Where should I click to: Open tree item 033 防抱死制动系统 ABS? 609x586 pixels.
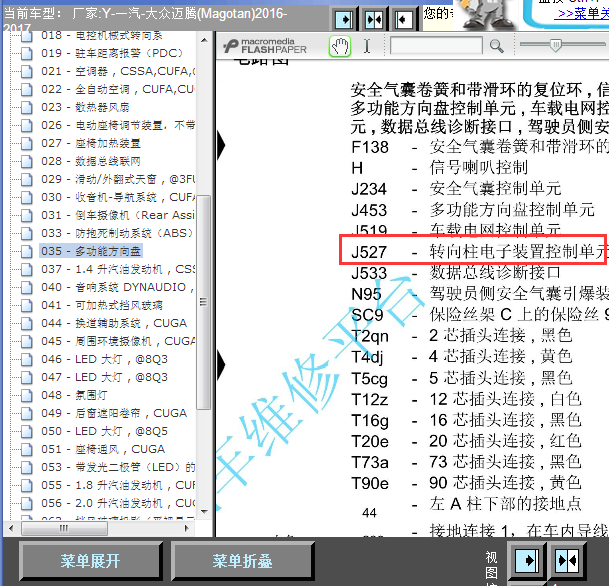click(x=117, y=233)
